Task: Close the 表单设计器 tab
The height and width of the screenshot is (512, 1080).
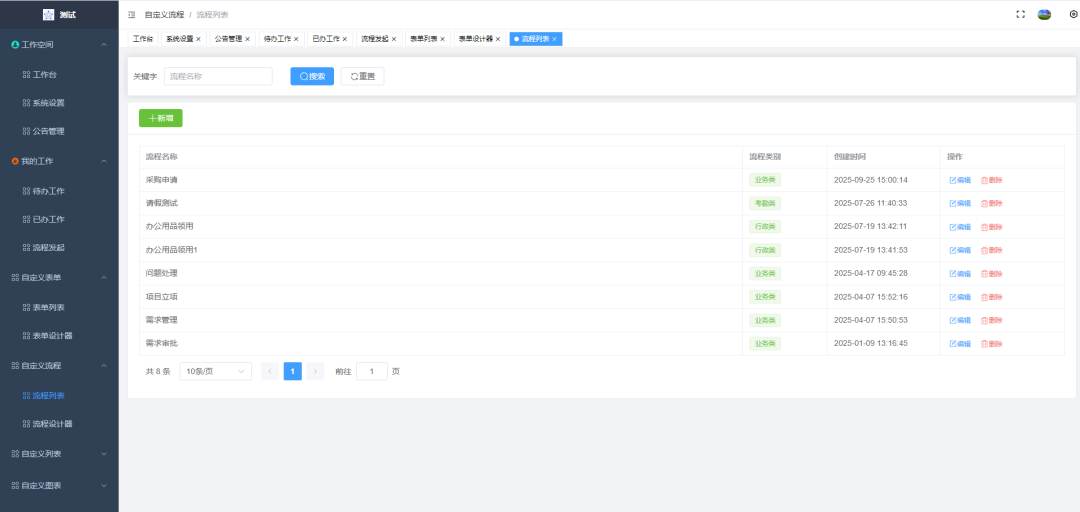Action: pos(497,39)
